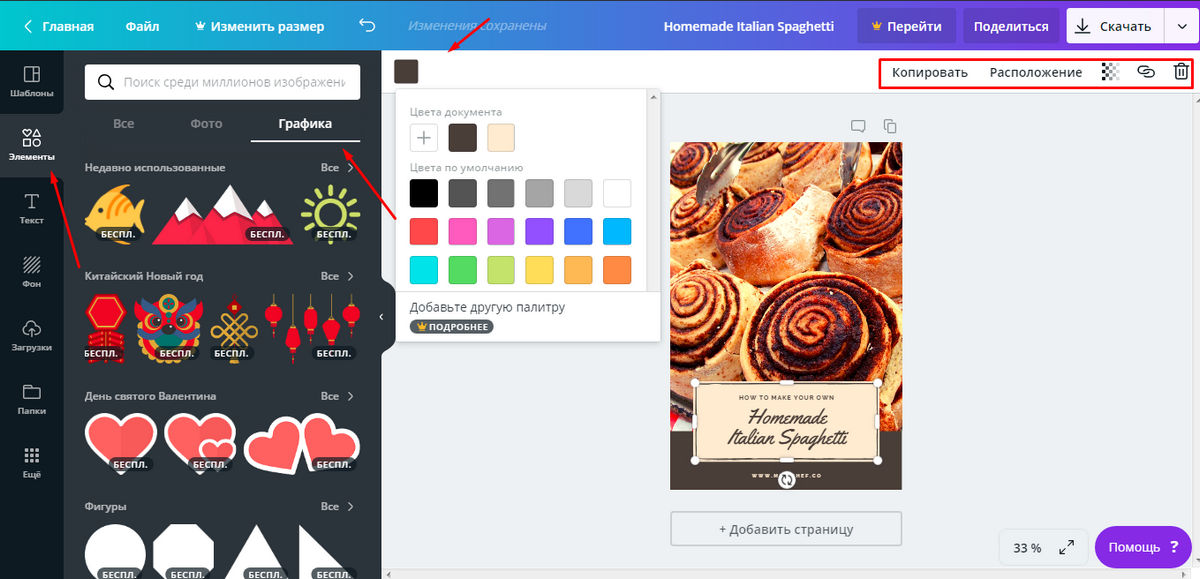Open the transparency checkerboard icon
Screen dimensions: 1200x579
[x=1110, y=72]
